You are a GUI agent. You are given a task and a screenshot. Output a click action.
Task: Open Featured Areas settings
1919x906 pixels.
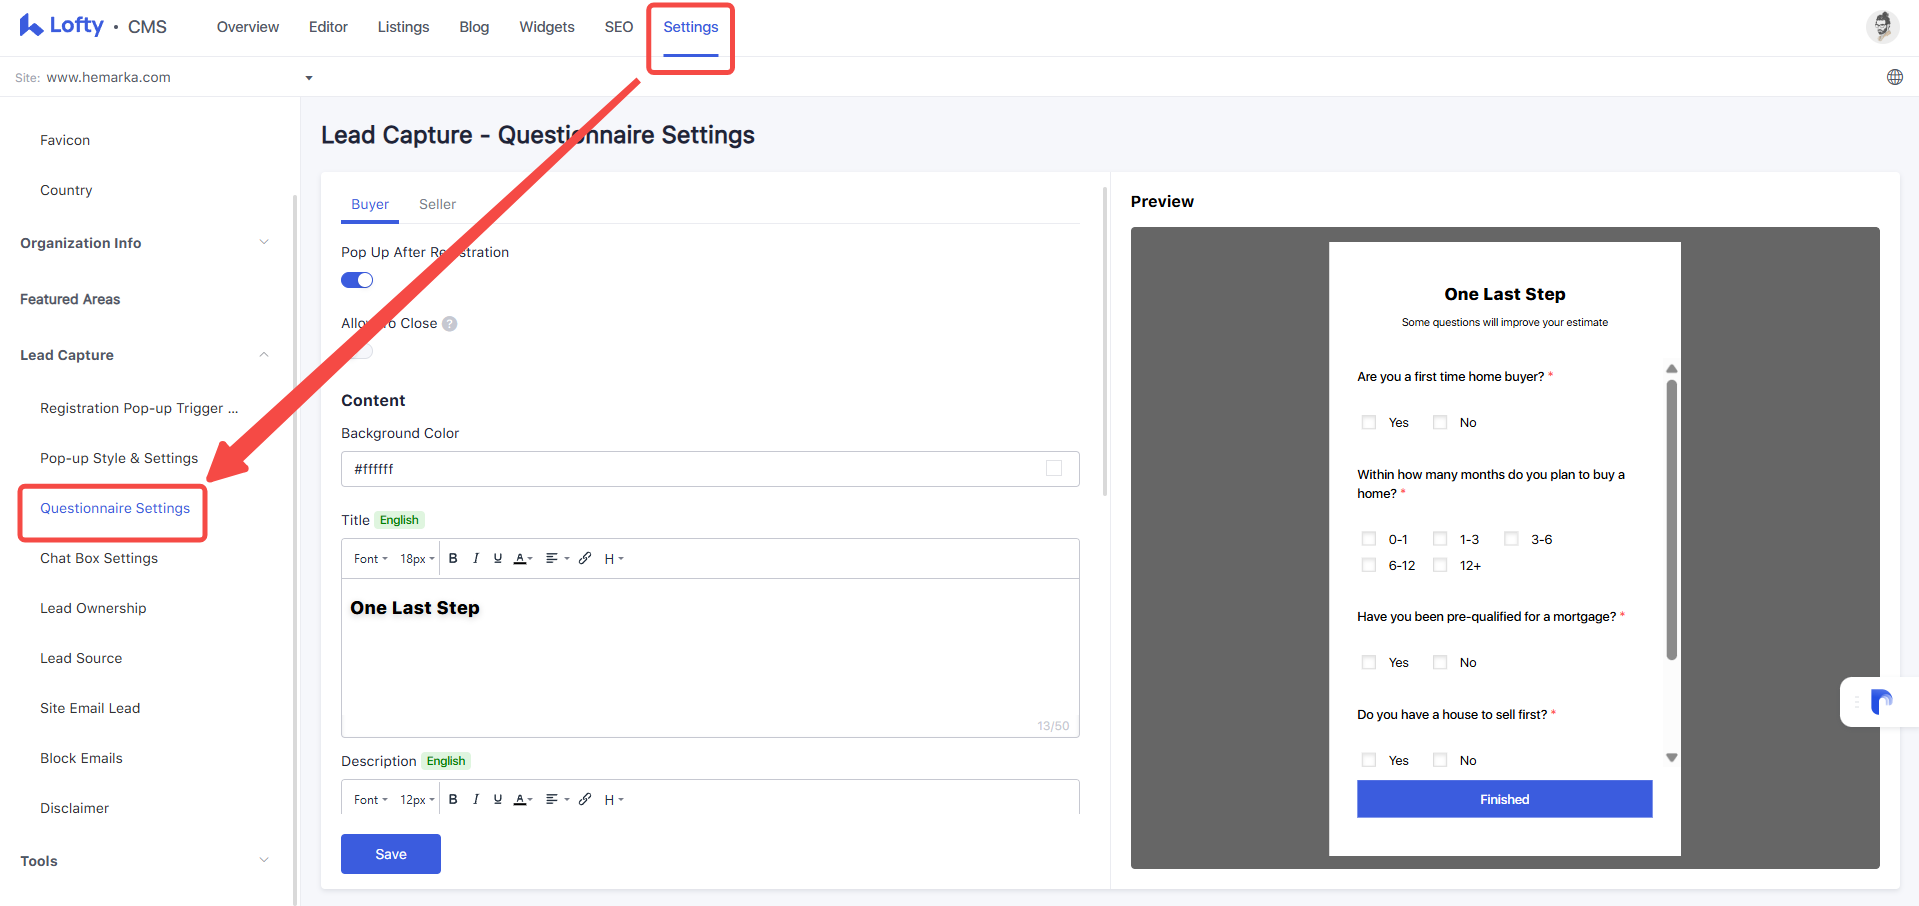tap(70, 299)
